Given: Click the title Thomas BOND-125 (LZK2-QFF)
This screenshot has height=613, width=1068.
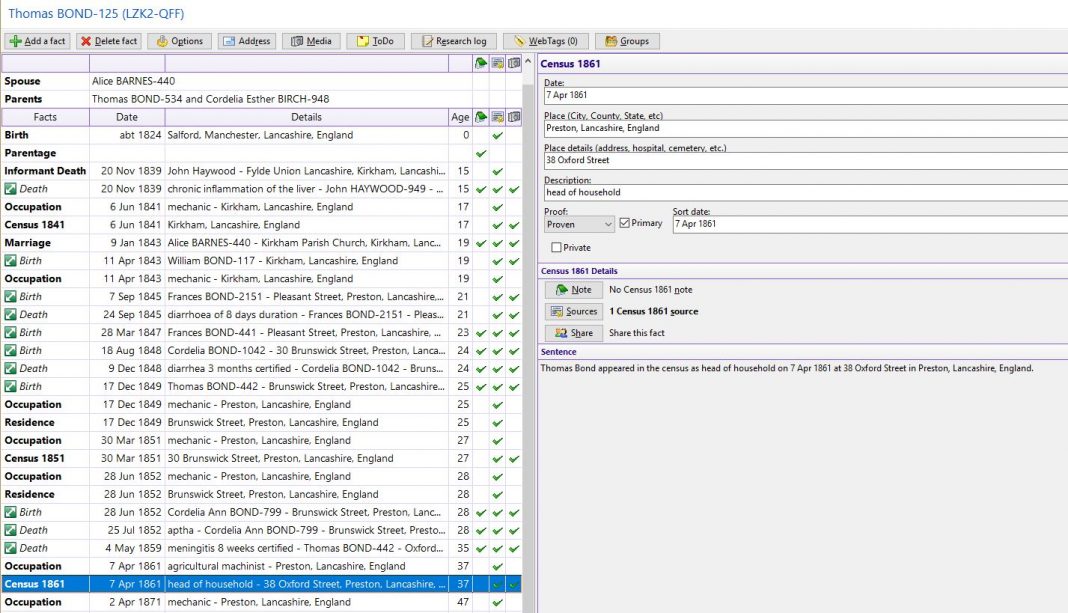Looking at the screenshot, I should point(96,14).
